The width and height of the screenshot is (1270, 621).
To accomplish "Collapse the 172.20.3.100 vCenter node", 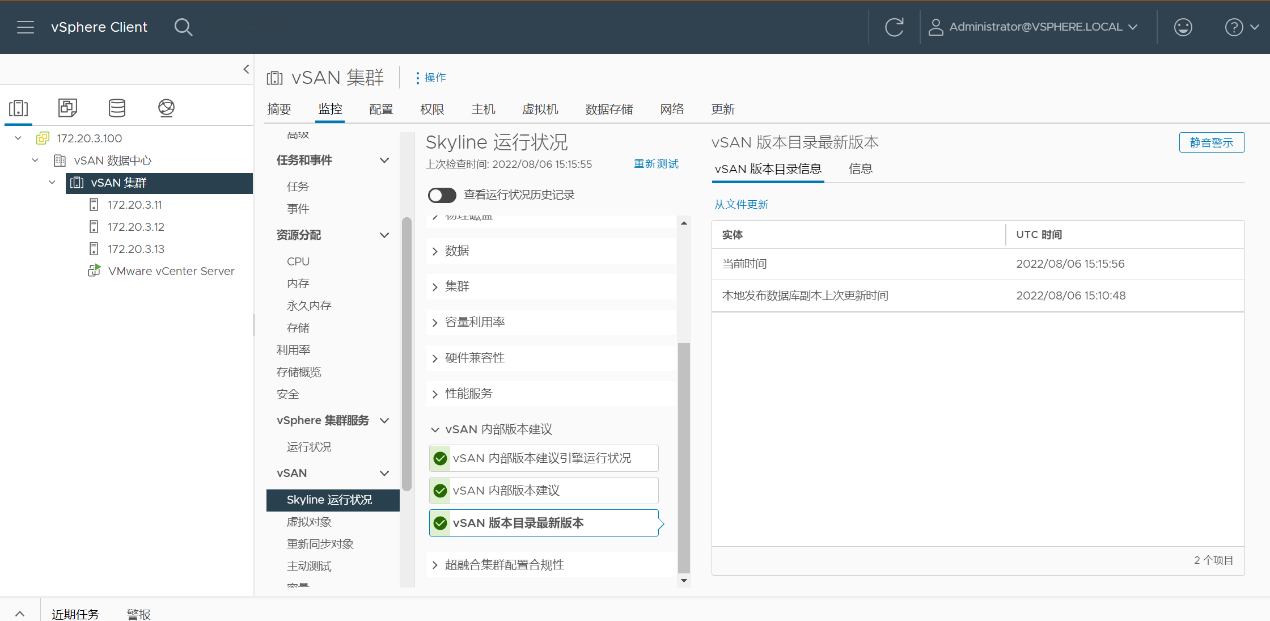I will tap(18, 138).
